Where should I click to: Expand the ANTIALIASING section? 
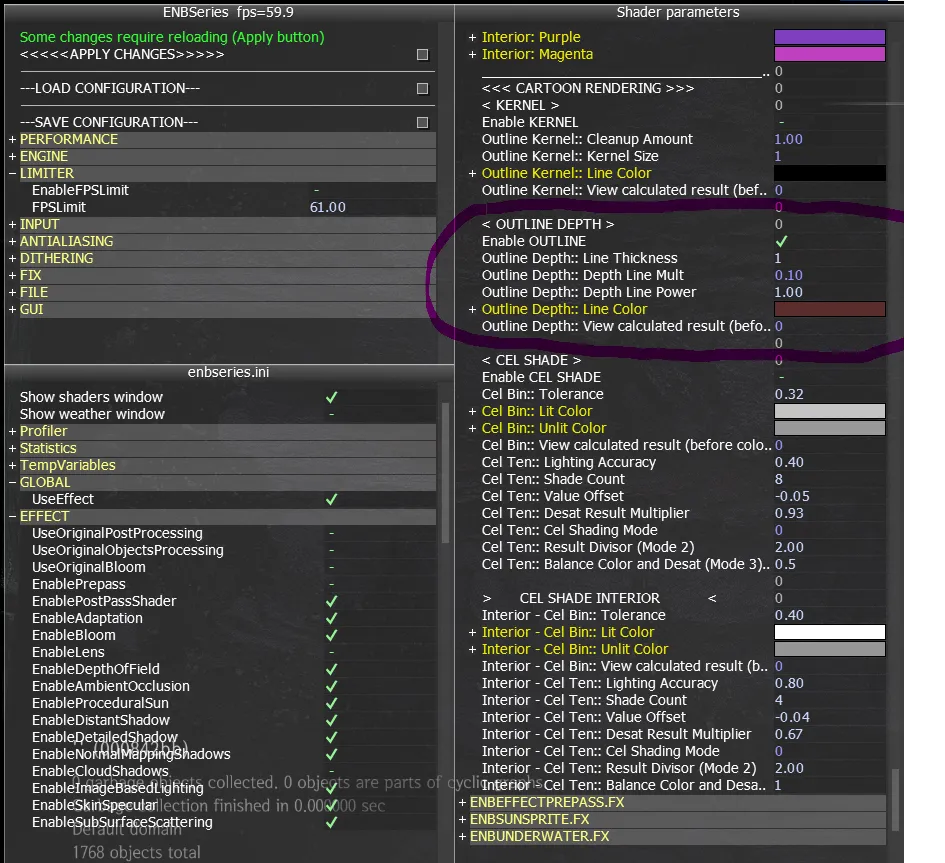pyautogui.click(x=12, y=241)
